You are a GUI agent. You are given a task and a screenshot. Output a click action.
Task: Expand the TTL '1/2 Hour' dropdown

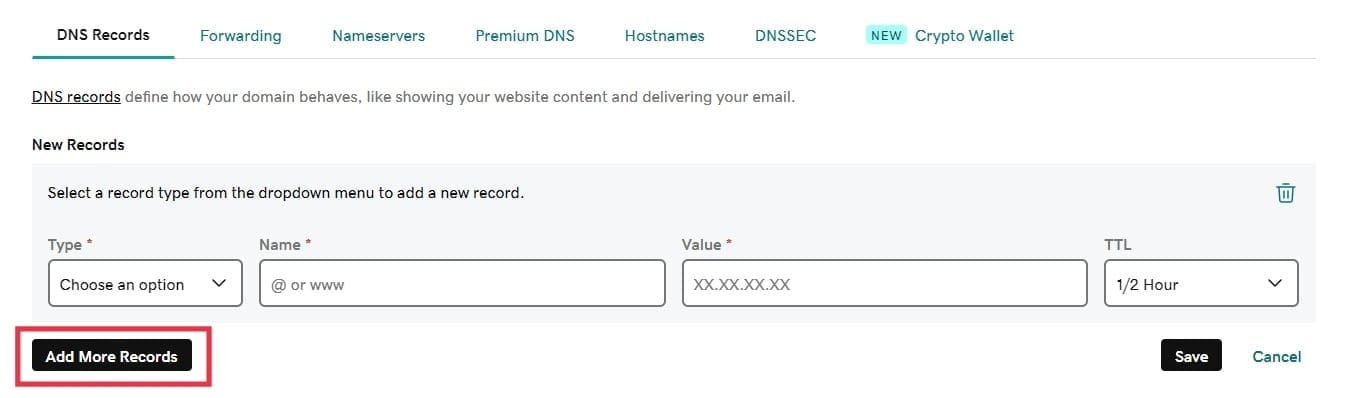pos(1201,283)
